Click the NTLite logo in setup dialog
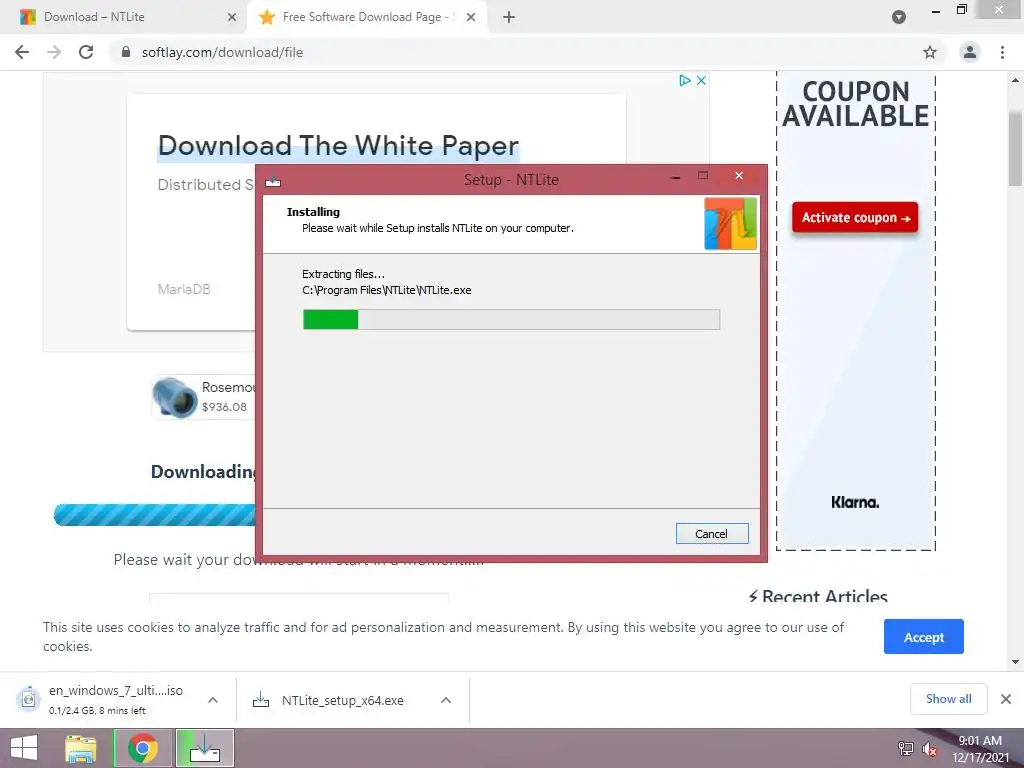The height and width of the screenshot is (768, 1024). (730, 223)
